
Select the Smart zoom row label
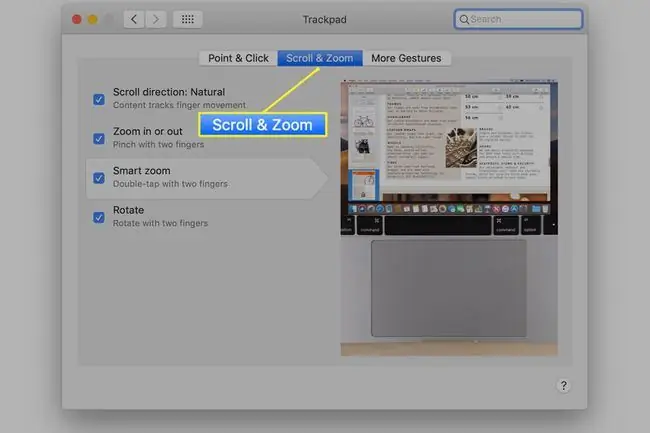point(141,171)
